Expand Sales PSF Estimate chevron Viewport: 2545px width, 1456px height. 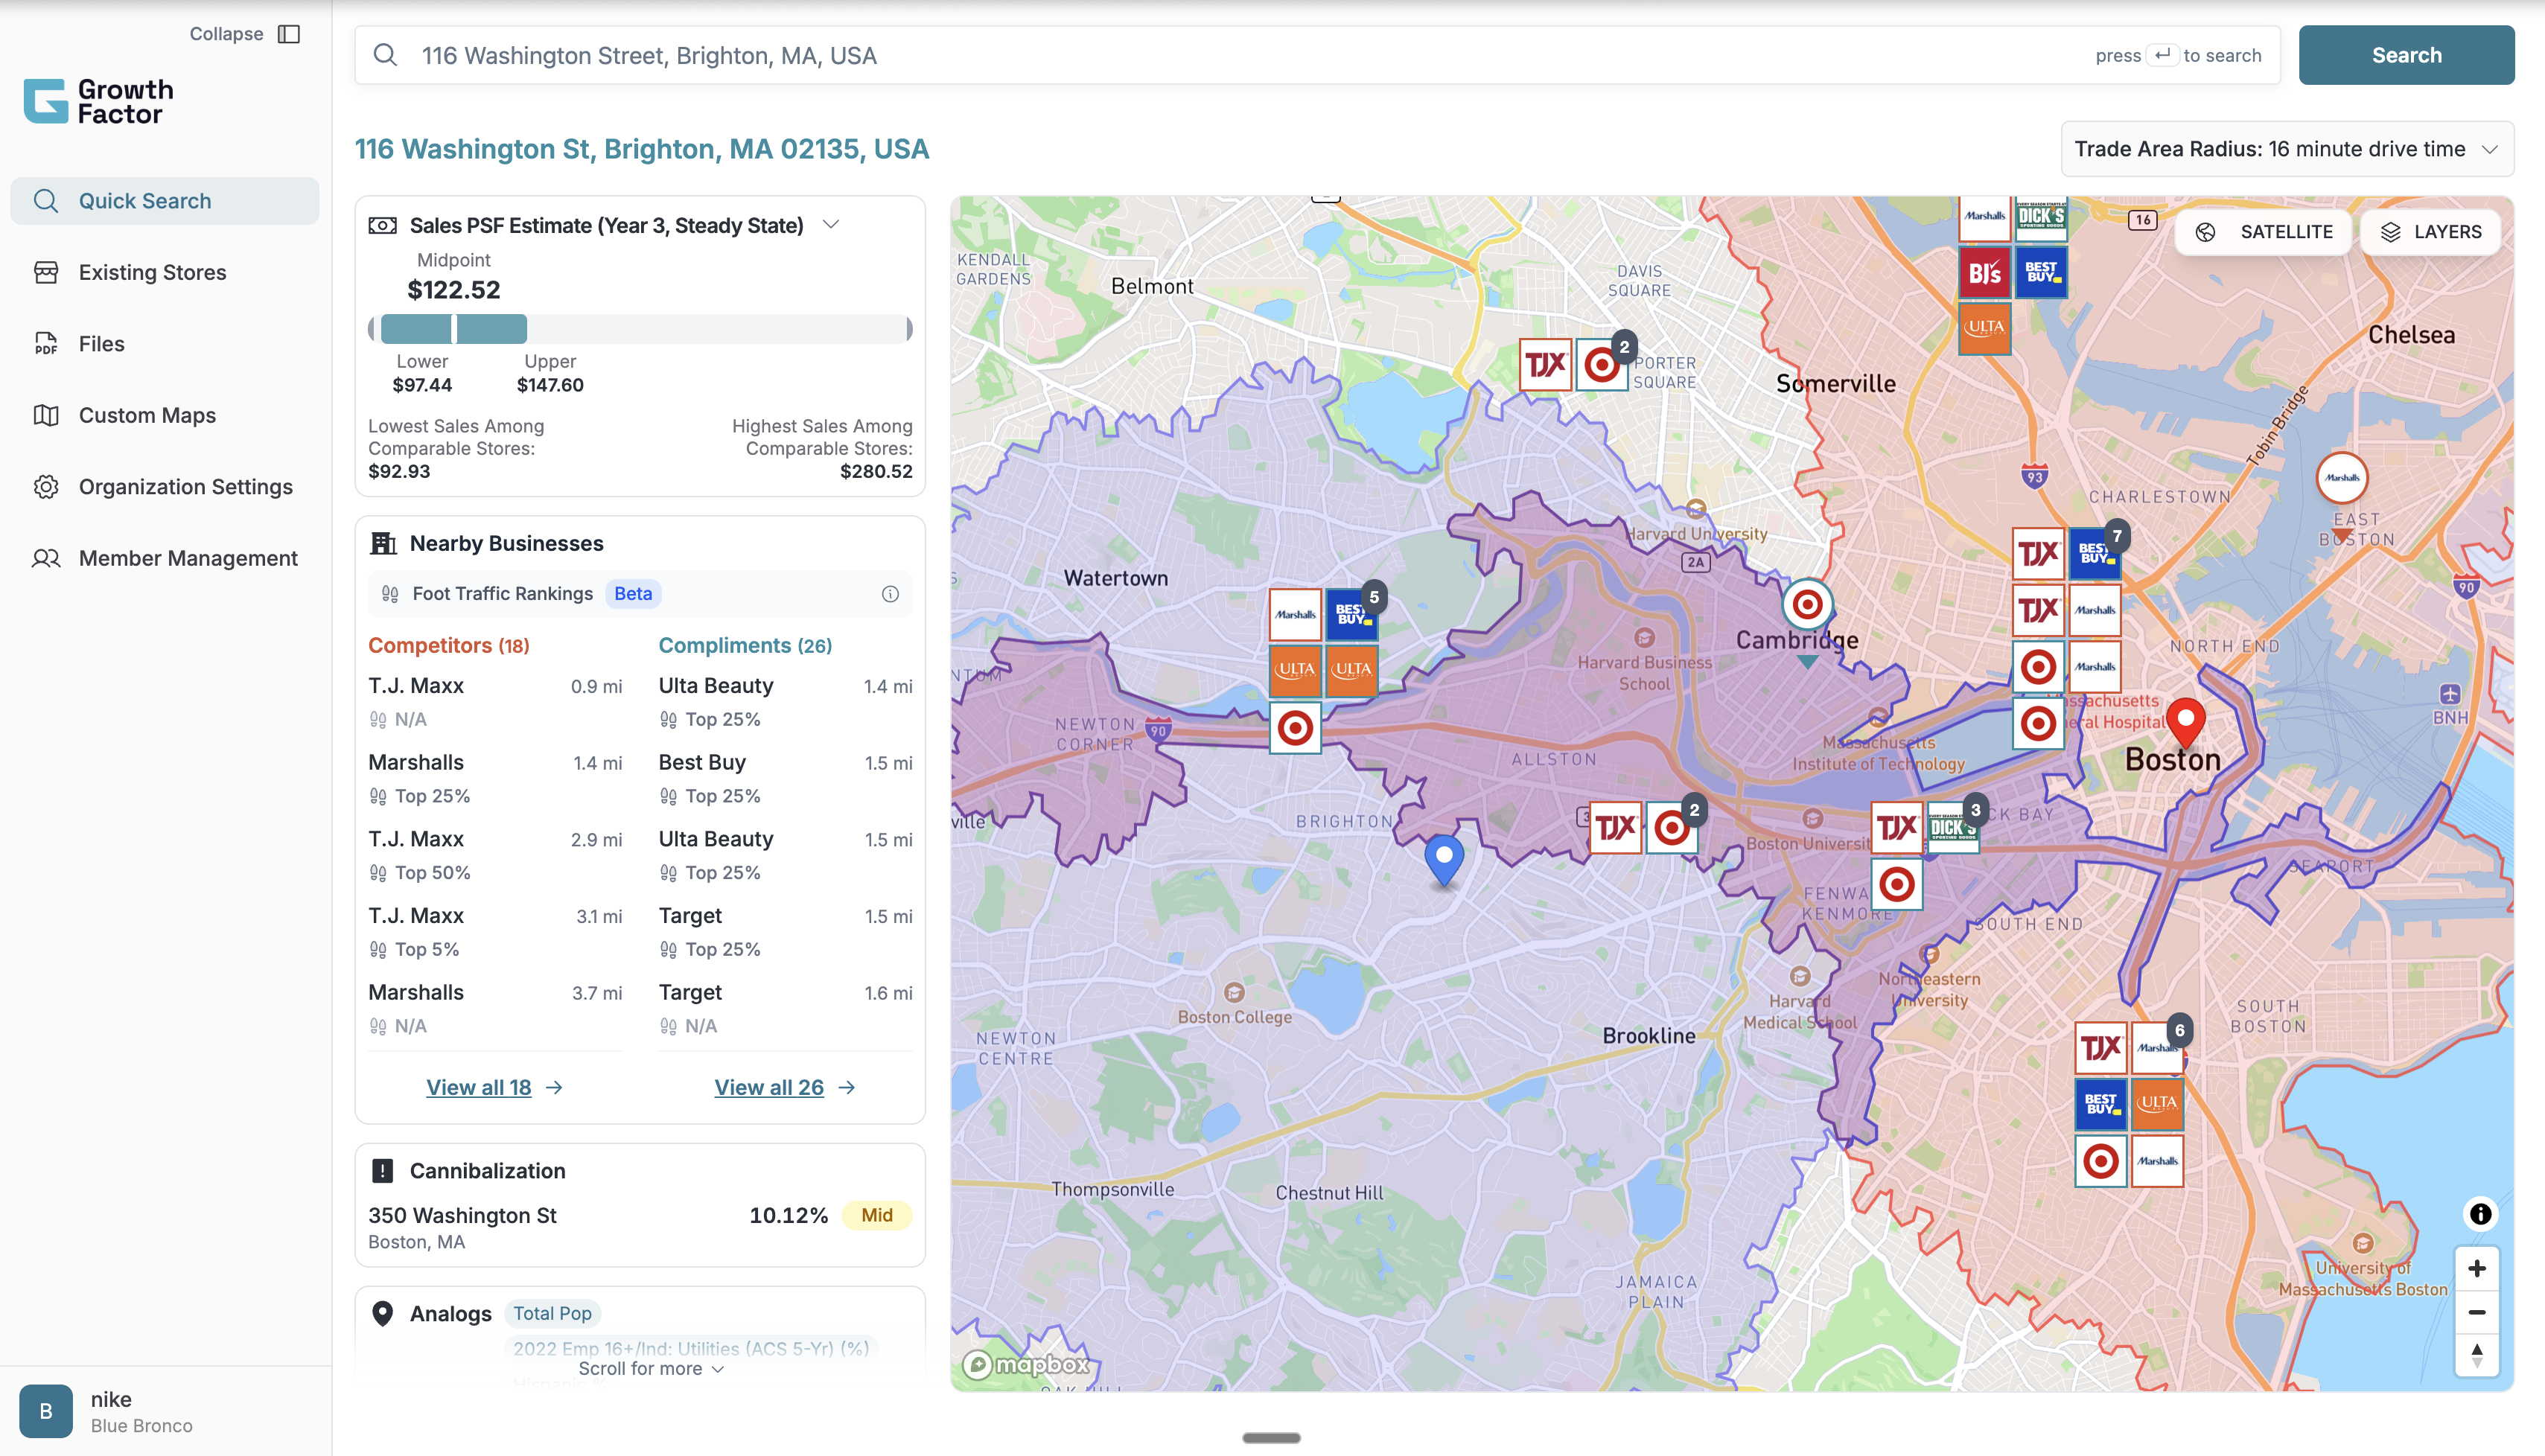pyautogui.click(x=830, y=225)
